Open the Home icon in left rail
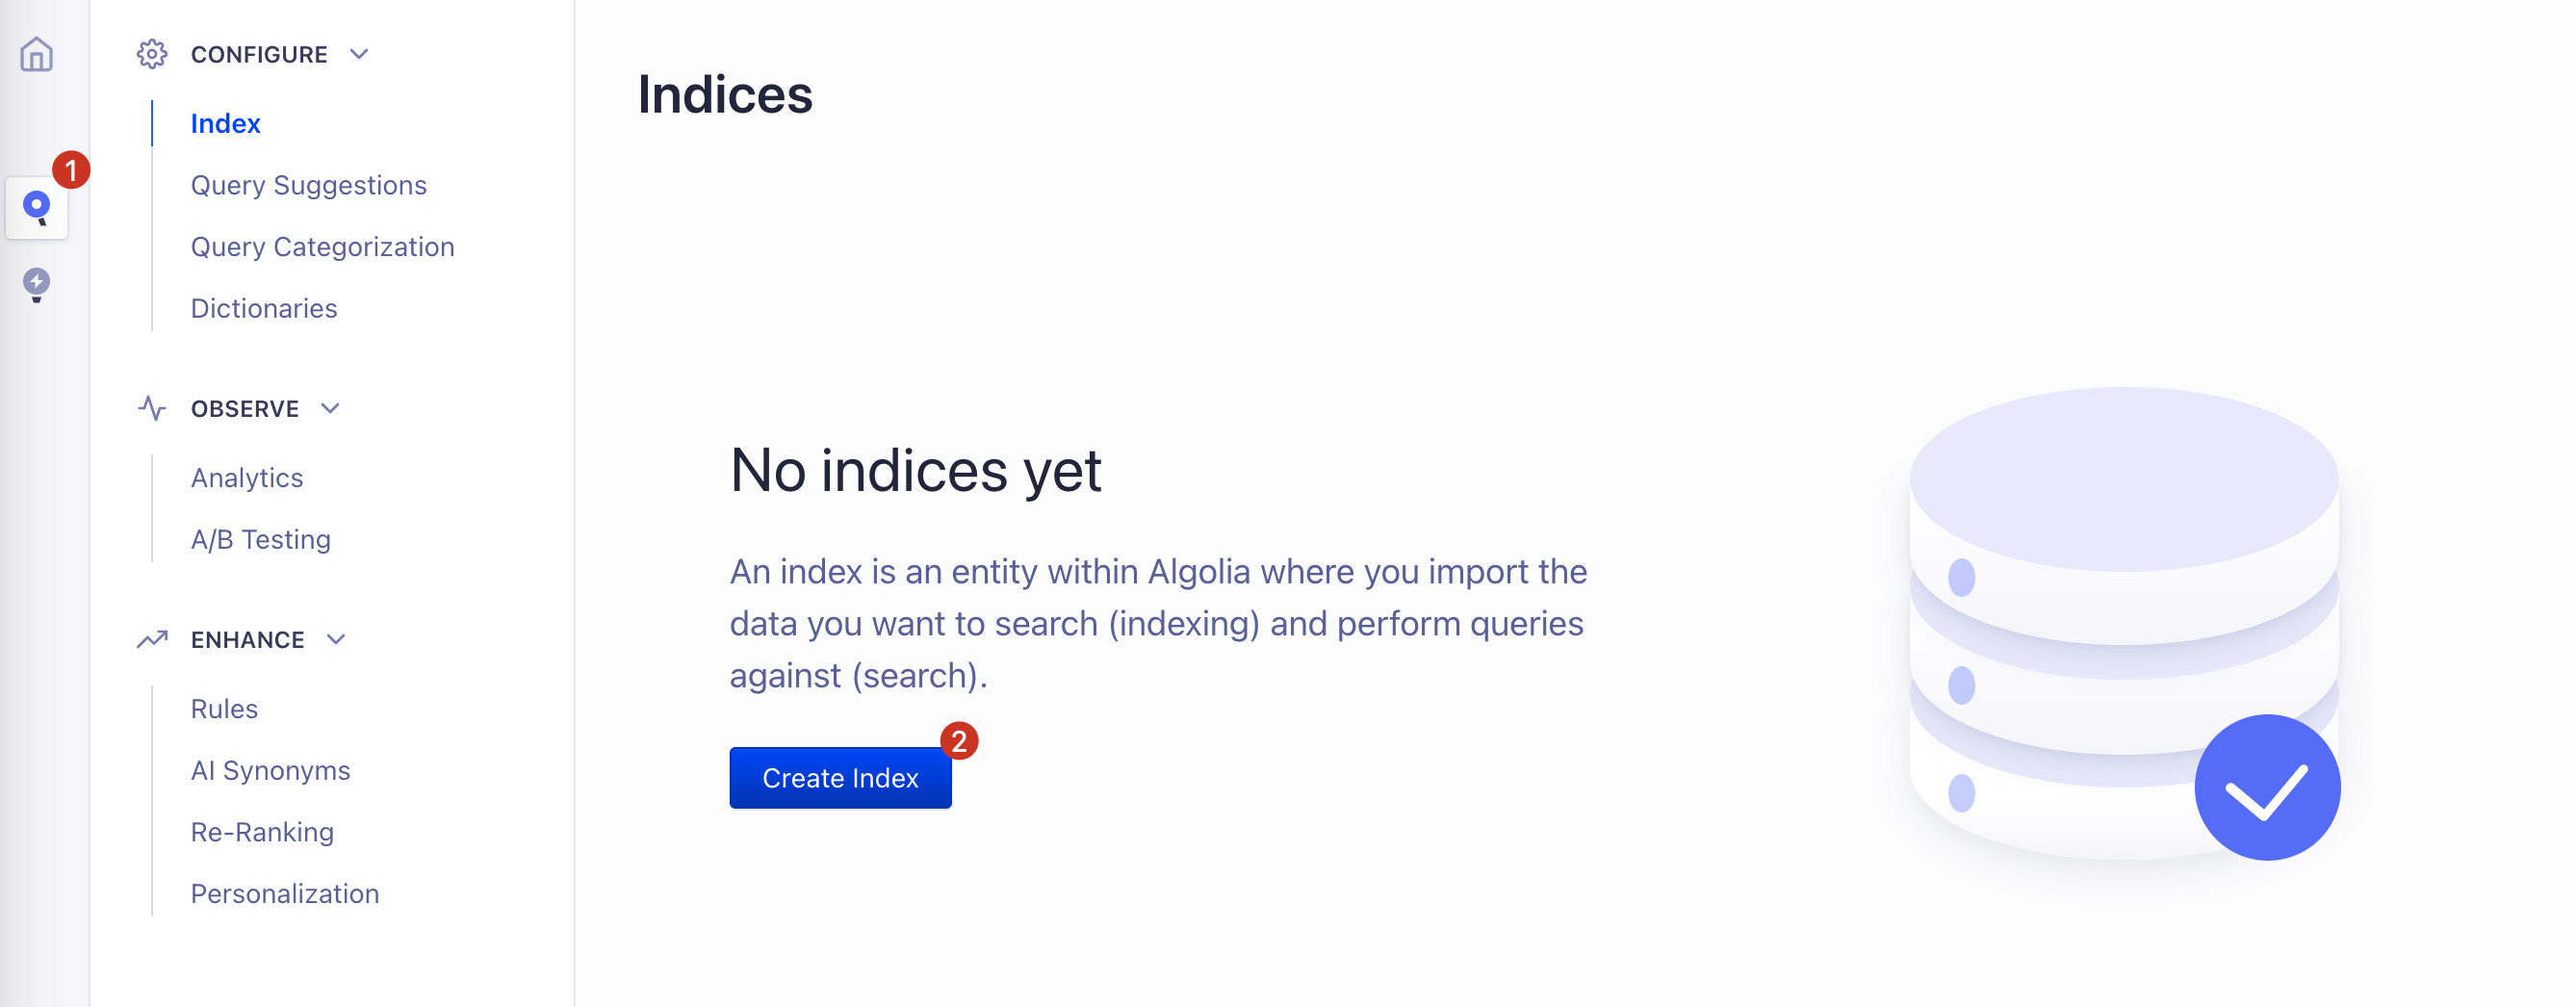This screenshot has height=1007, width=2576. [36, 54]
